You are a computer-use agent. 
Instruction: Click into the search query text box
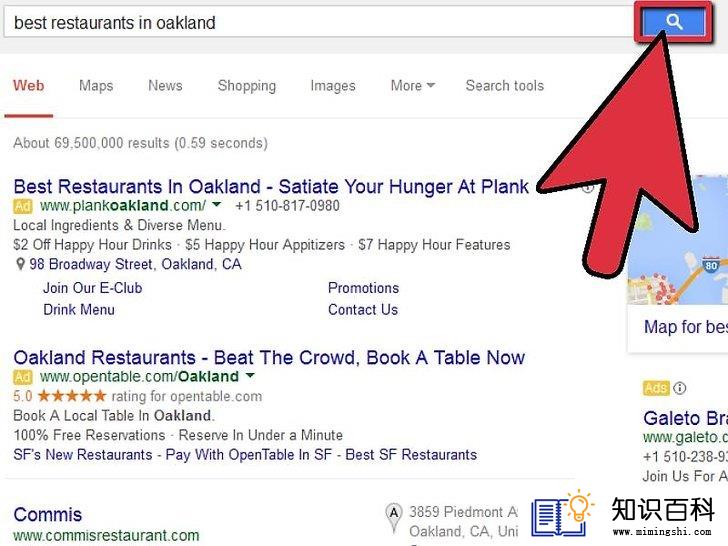click(x=319, y=22)
